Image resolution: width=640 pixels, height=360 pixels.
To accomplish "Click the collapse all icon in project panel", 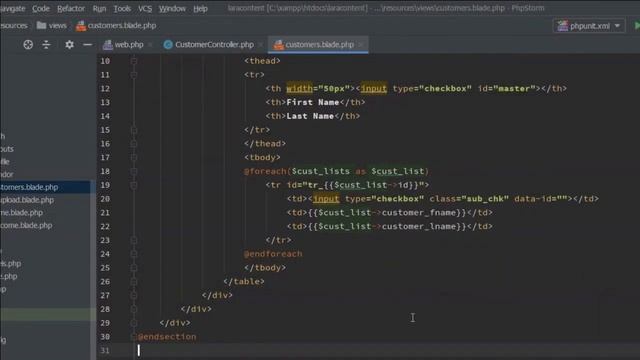I will pyautogui.click(x=46, y=44).
